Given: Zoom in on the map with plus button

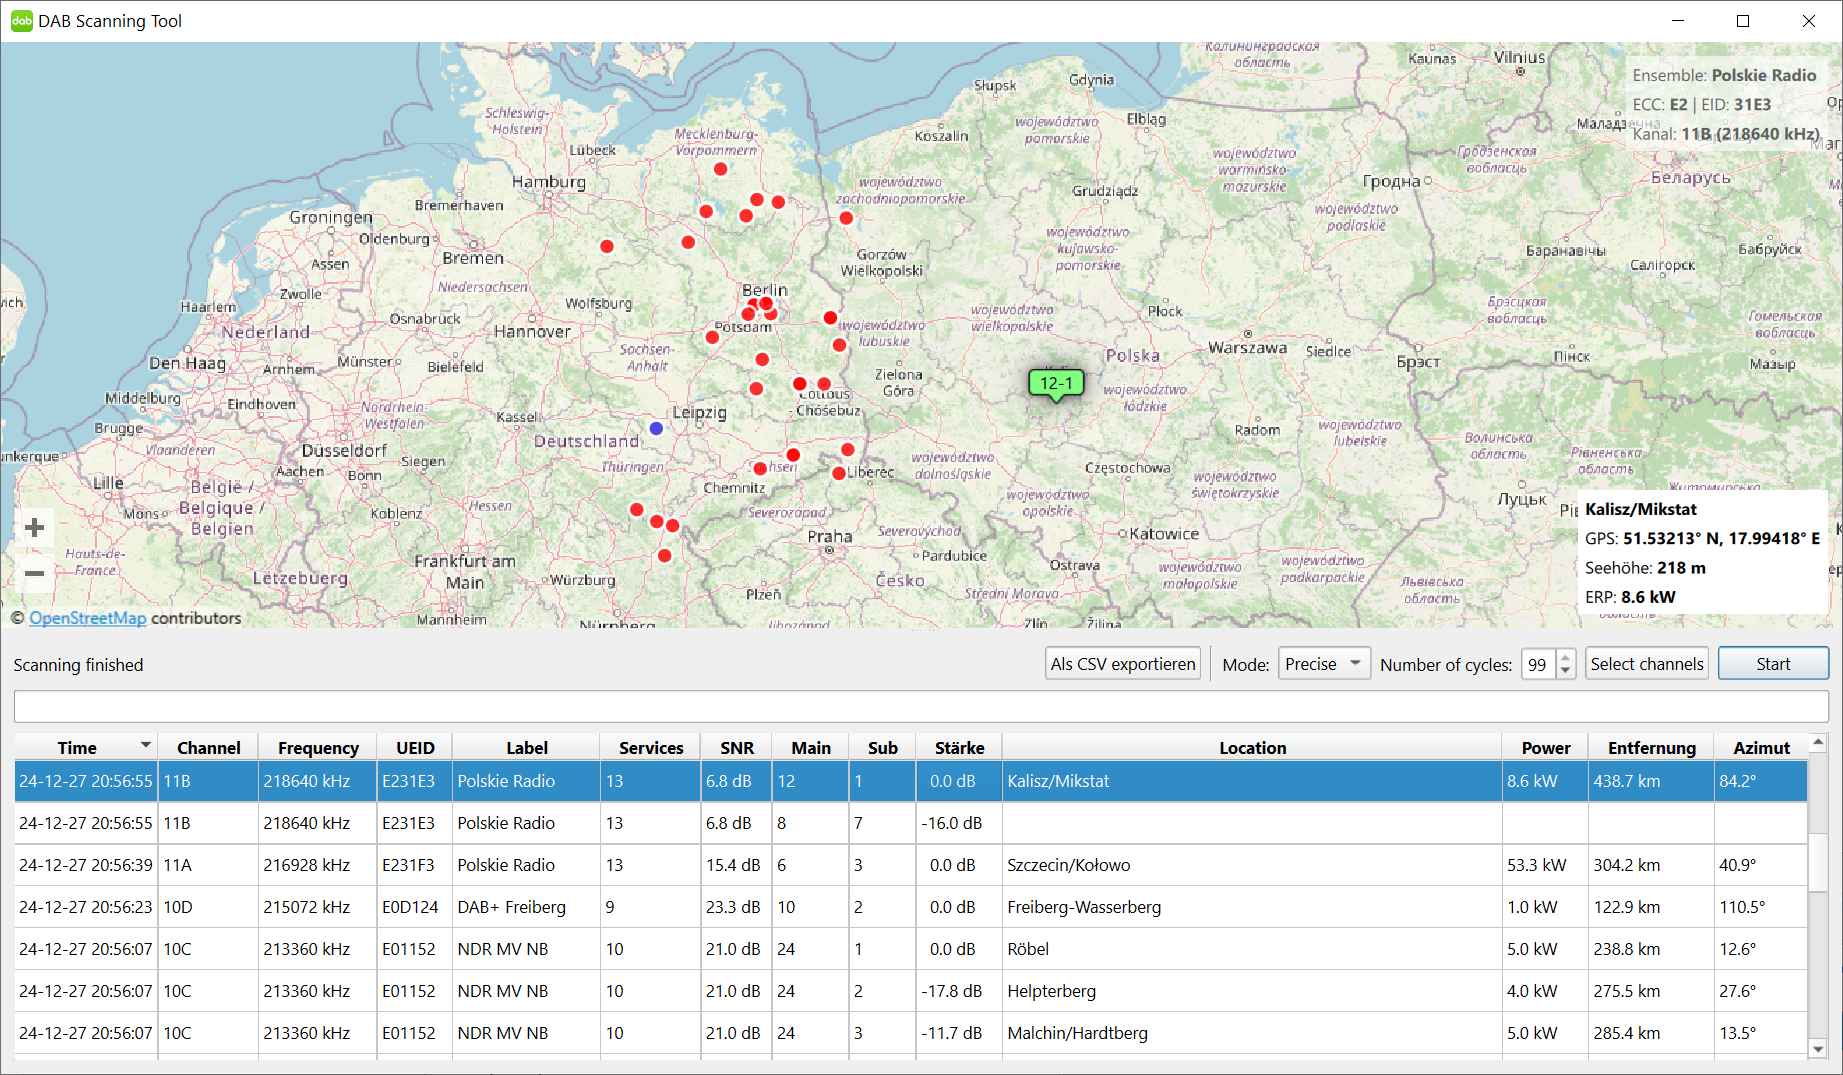Looking at the screenshot, I should [x=35, y=528].
